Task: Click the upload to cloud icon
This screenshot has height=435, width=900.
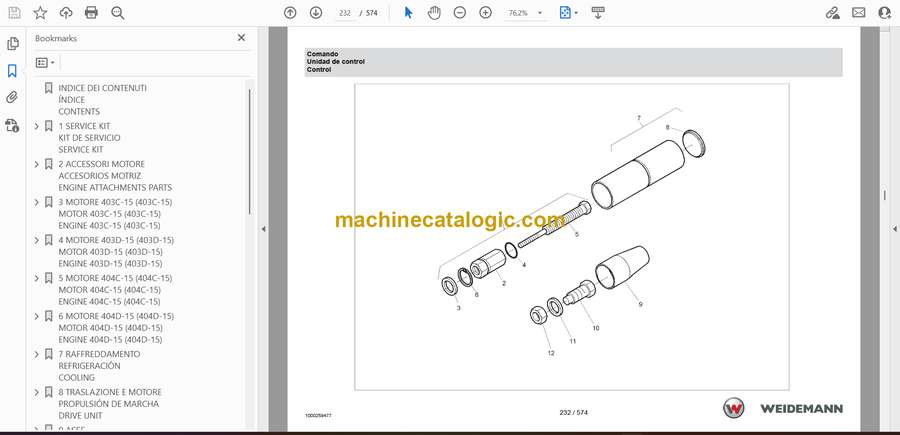Action: pos(66,13)
